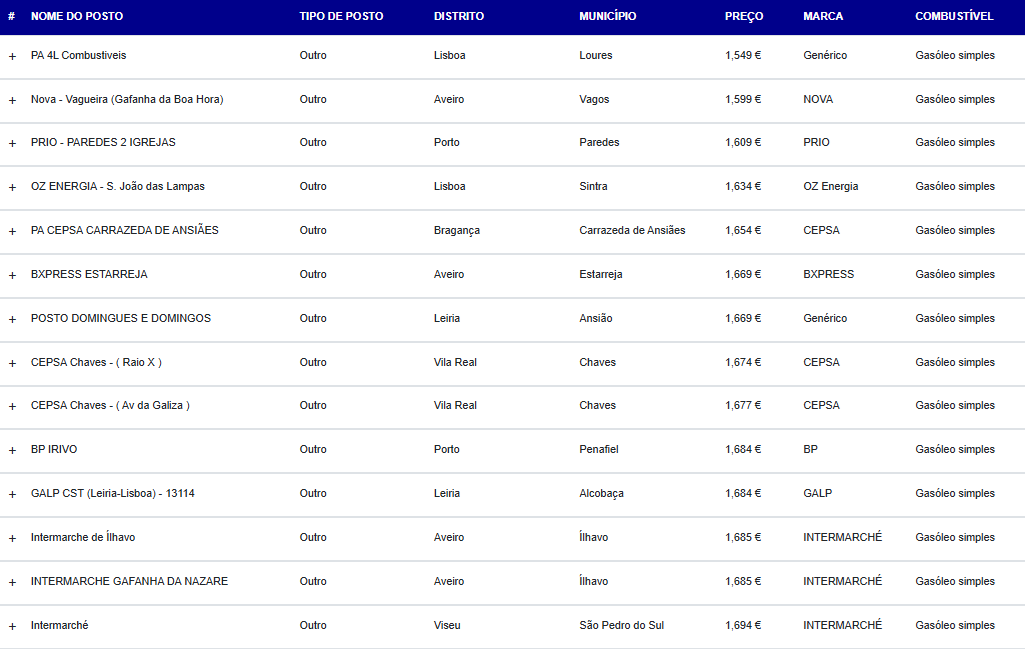Expand PRIO - PAREDES 2 IGREJAS row
The image size is (1025, 649).
pyautogui.click(x=12, y=143)
